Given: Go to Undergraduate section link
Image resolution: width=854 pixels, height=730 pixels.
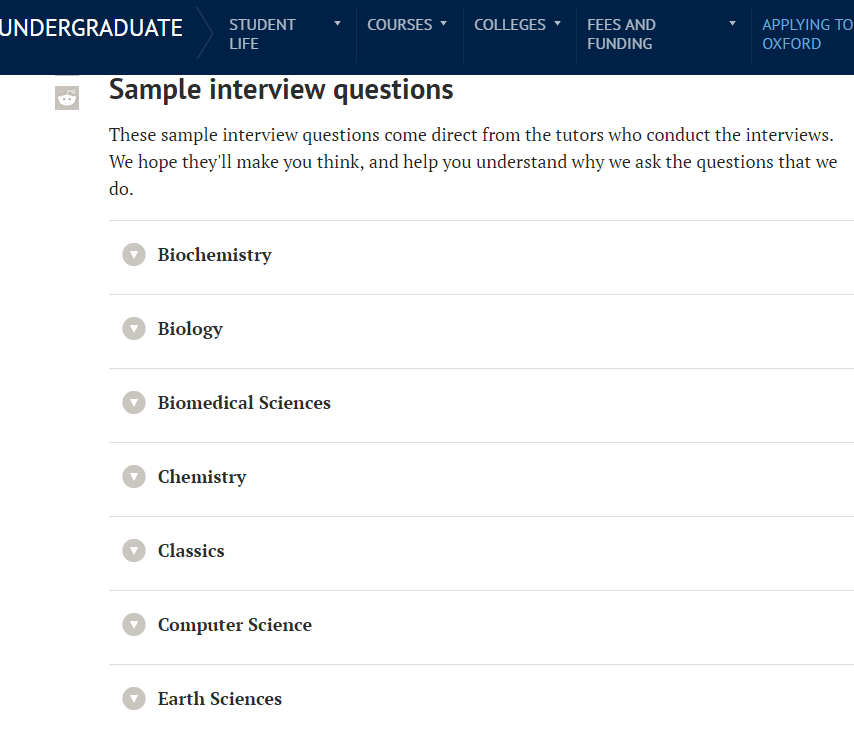Looking at the screenshot, I should pos(91,28).
